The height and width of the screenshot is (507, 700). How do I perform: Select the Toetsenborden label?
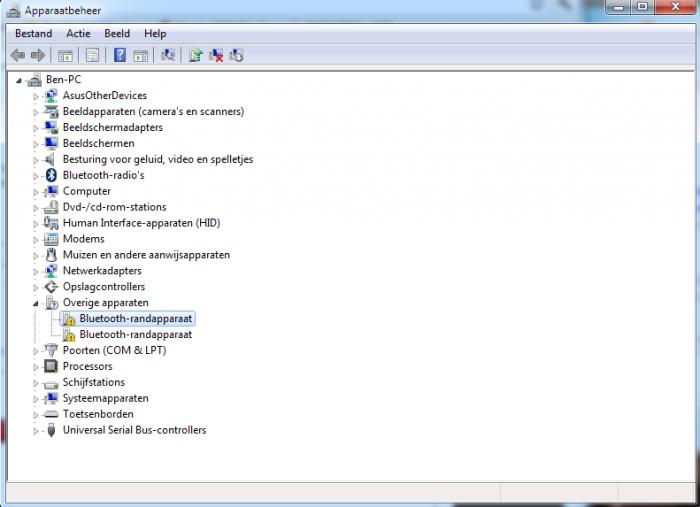point(98,414)
